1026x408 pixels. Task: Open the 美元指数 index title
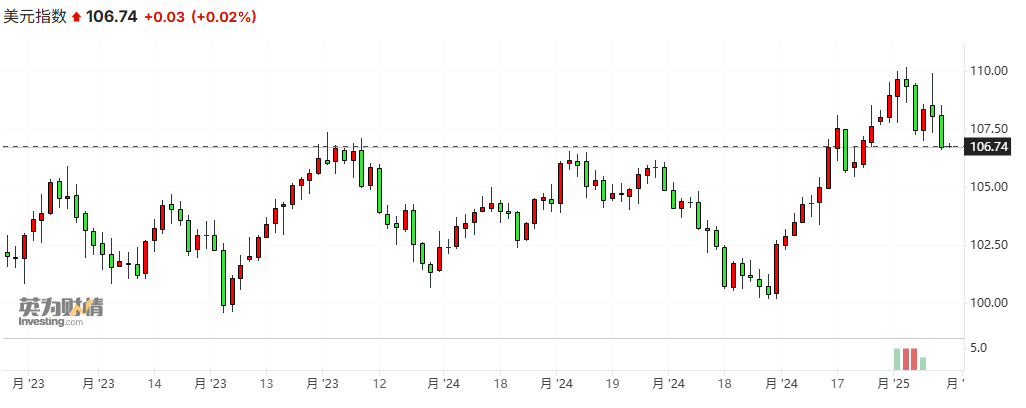click(36, 17)
